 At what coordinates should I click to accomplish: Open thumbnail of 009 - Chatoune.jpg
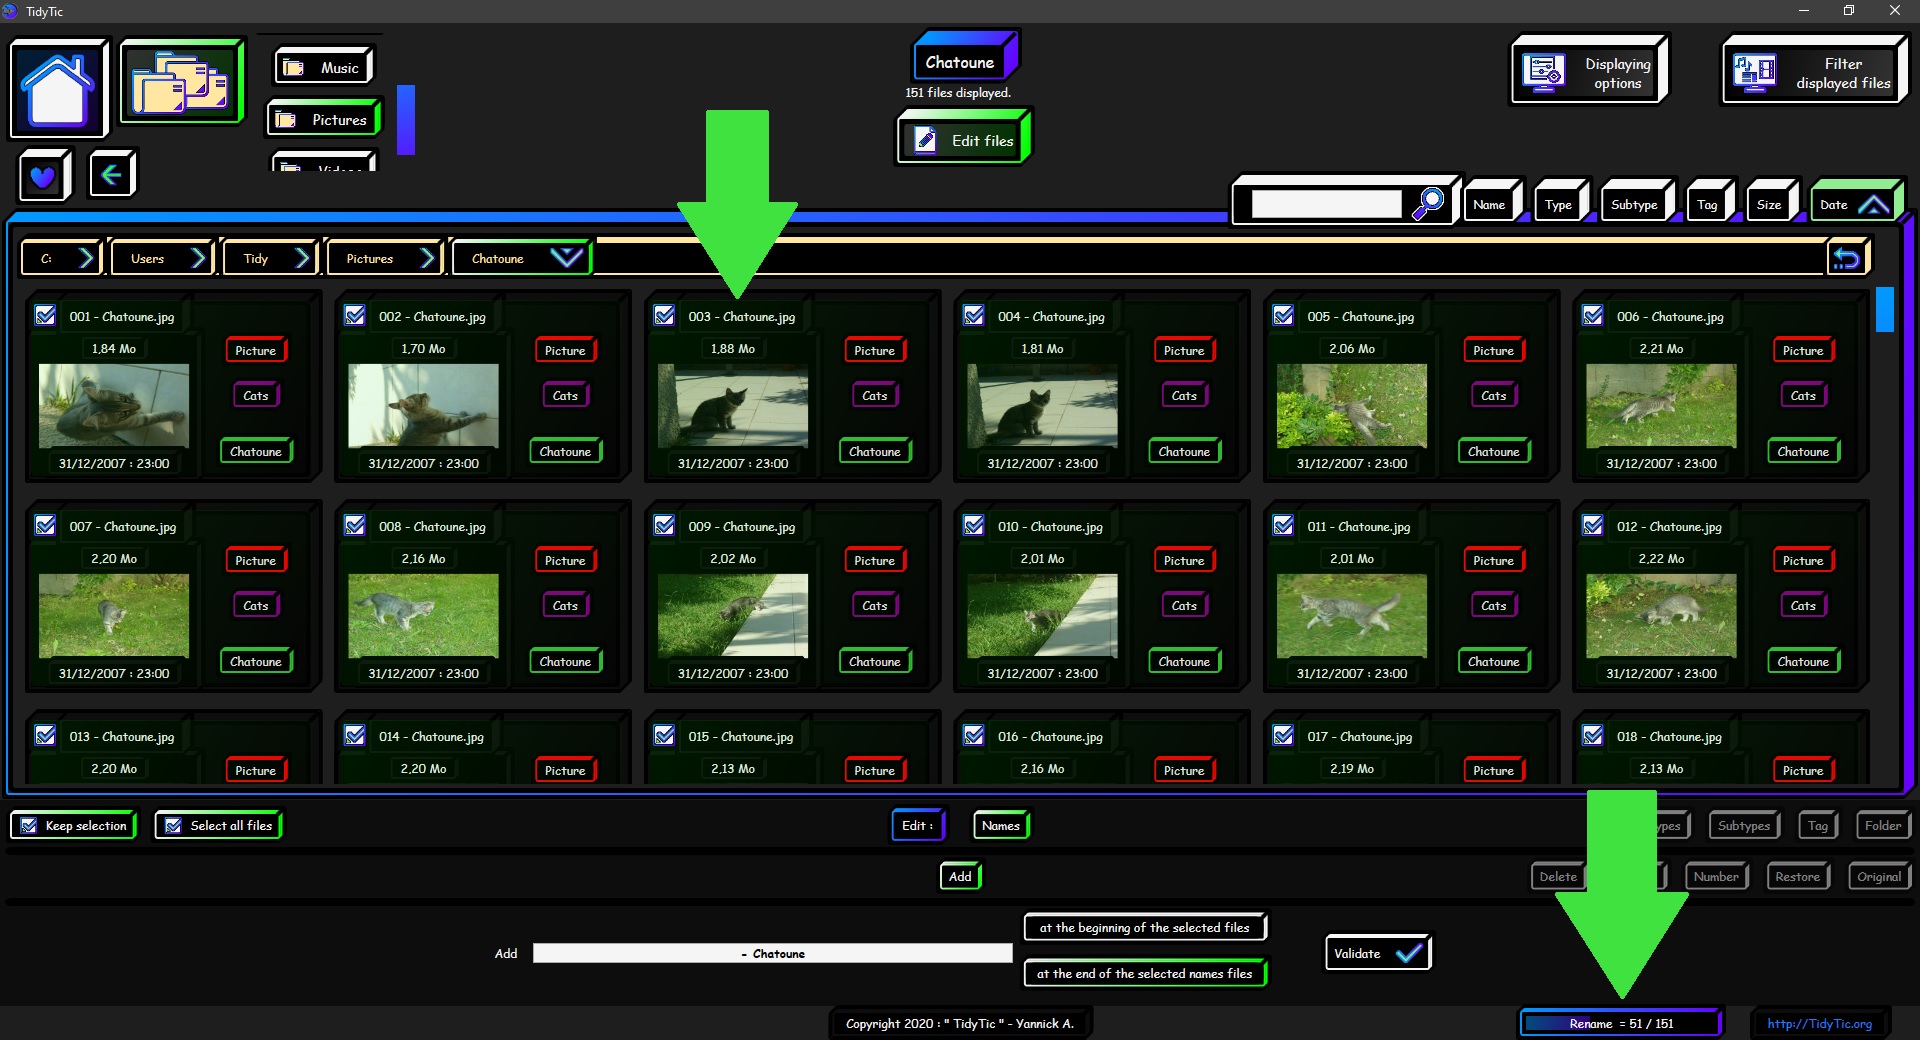tap(733, 615)
